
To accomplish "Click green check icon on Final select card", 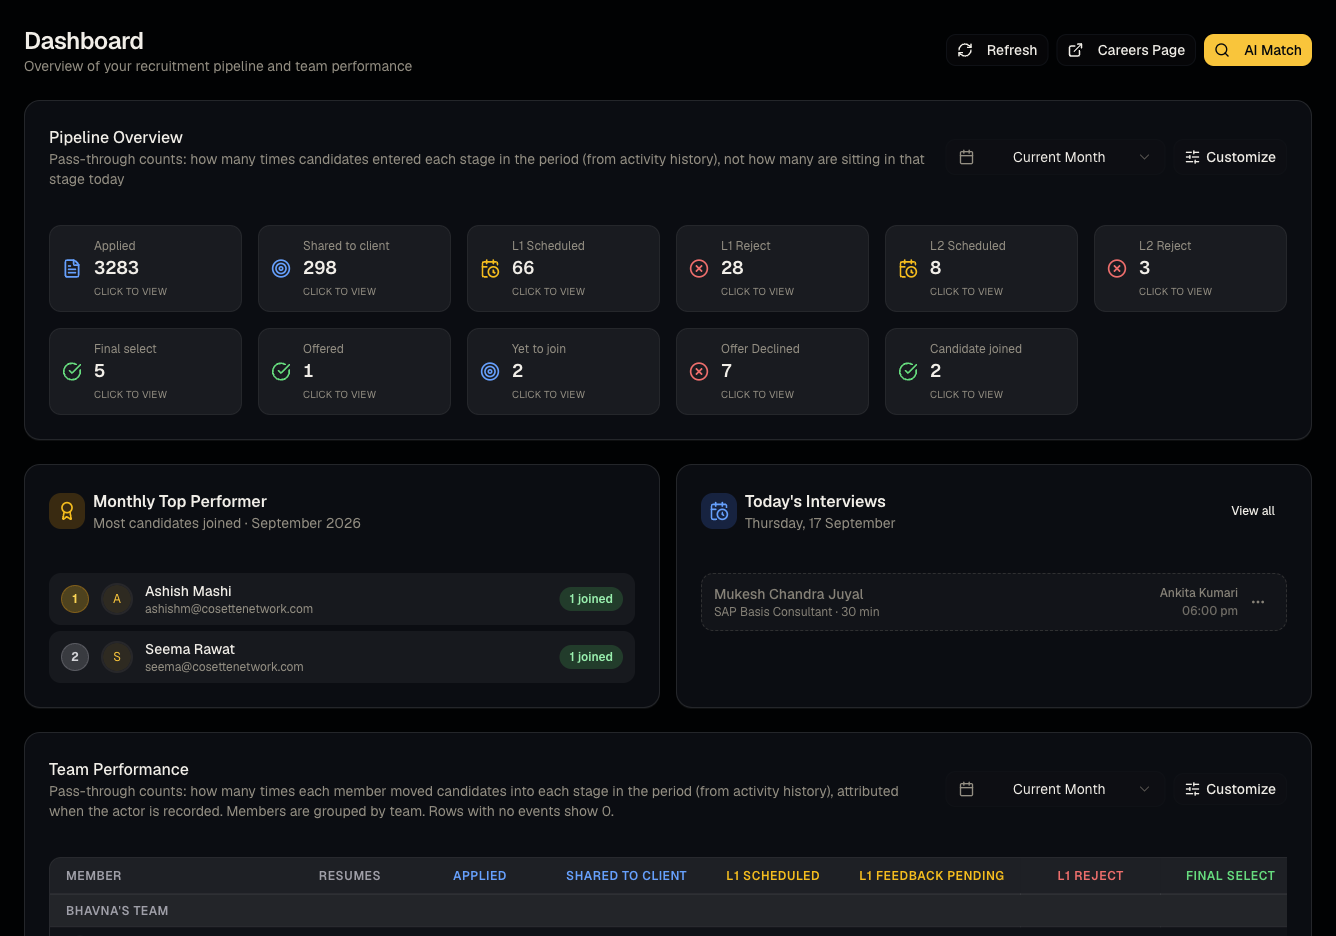I will click(x=72, y=371).
